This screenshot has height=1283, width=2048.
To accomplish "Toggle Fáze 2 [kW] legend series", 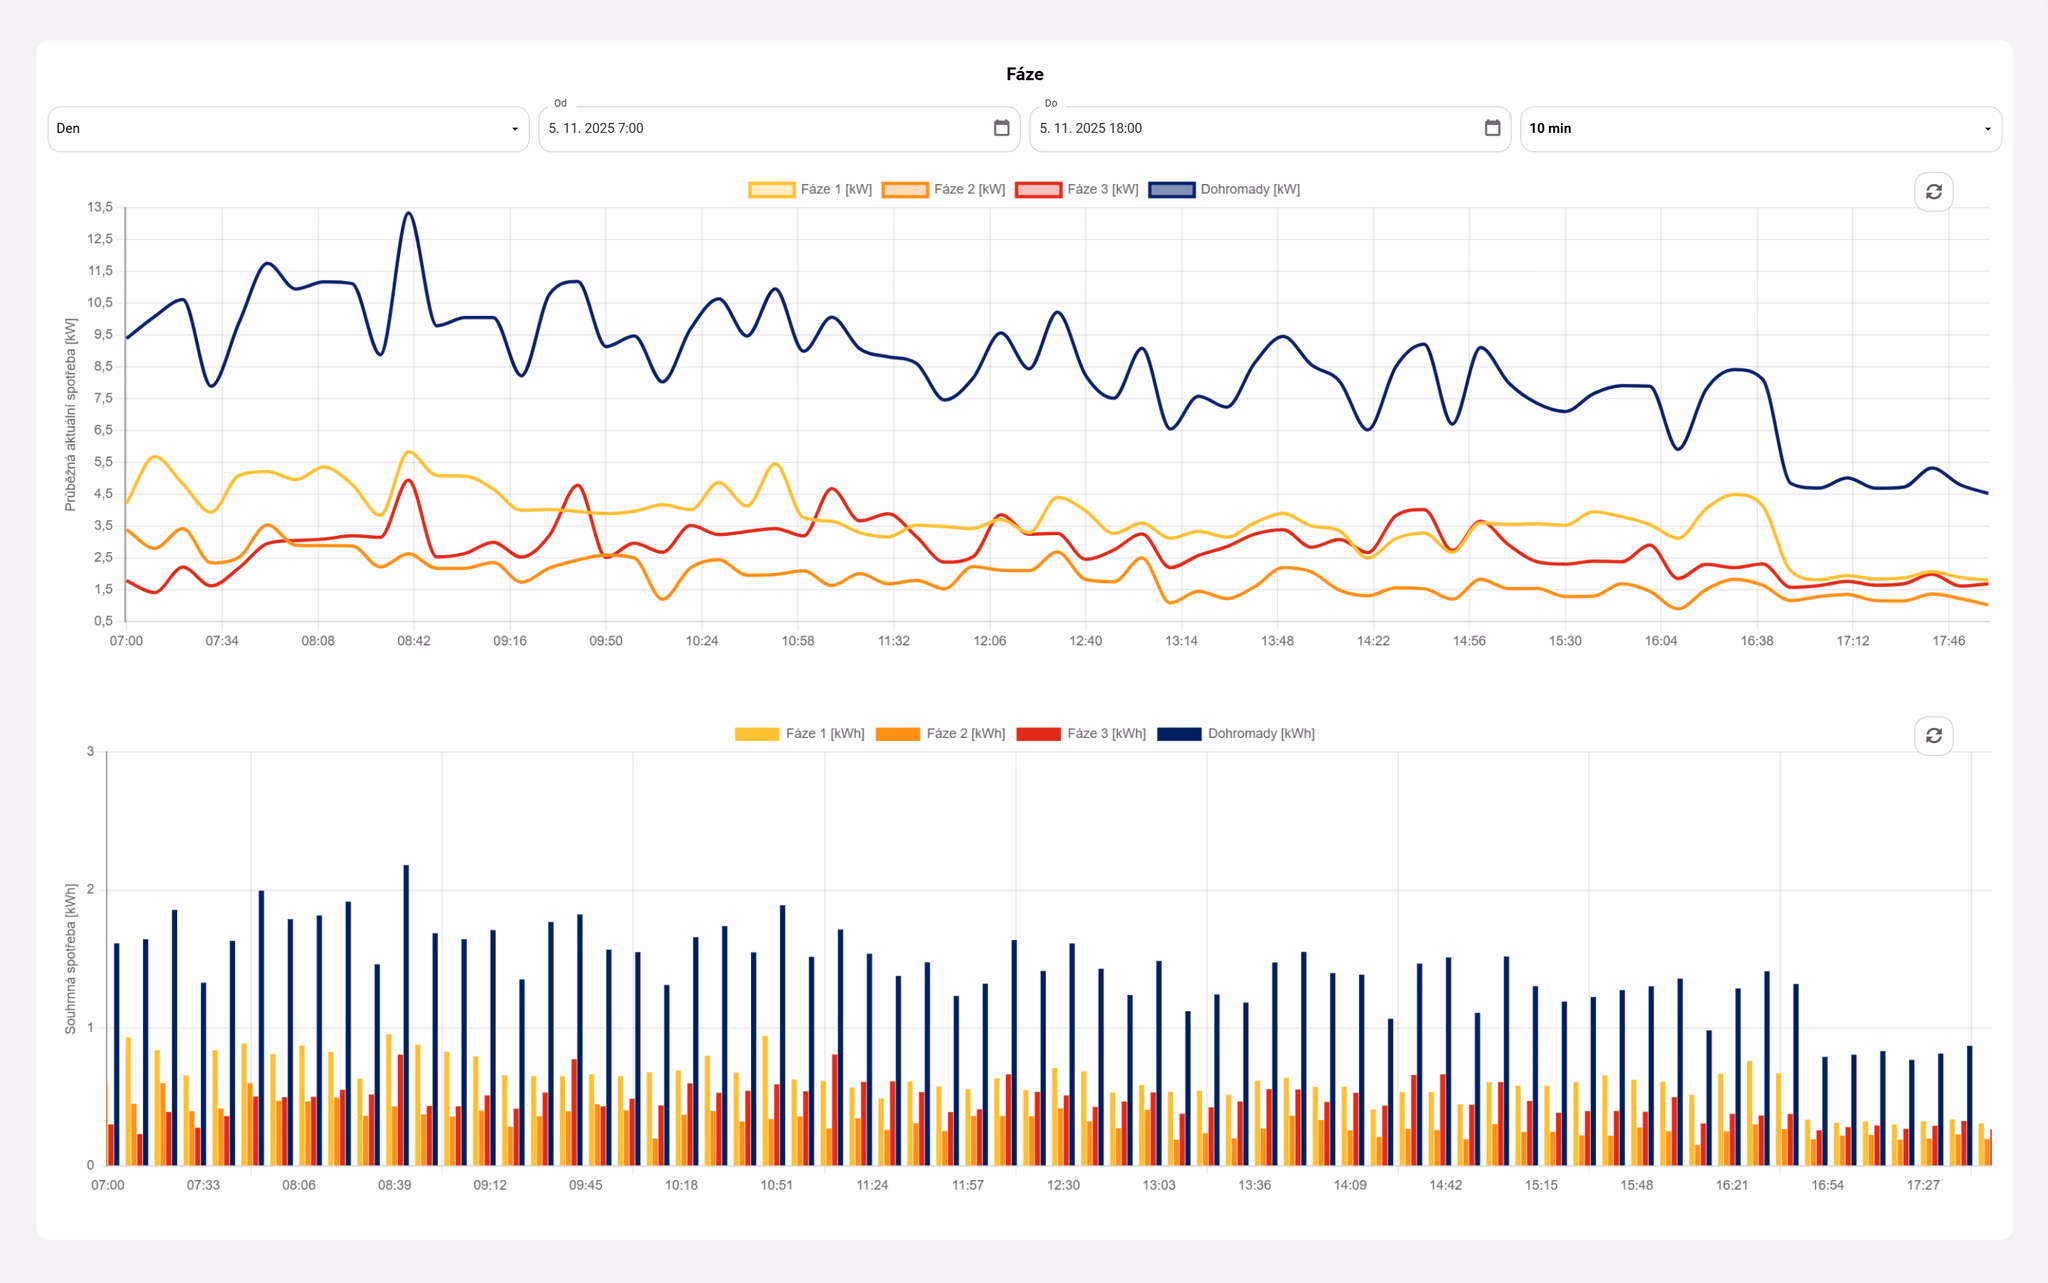I will click(944, 190).
